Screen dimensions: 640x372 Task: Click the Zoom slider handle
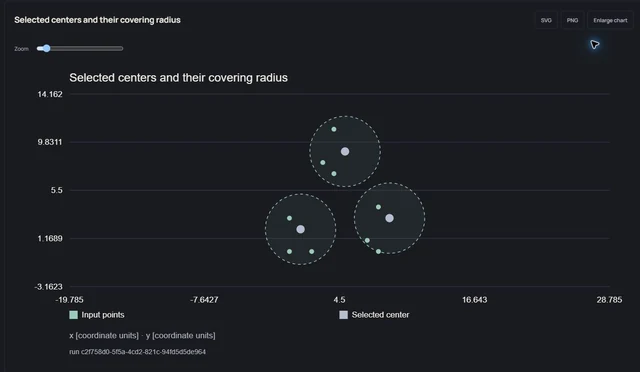(47, 48)
